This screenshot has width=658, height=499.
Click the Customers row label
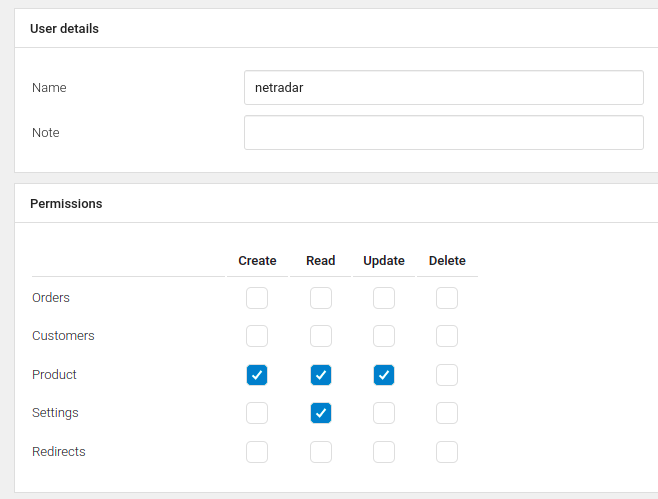click(x=63, y=336)
